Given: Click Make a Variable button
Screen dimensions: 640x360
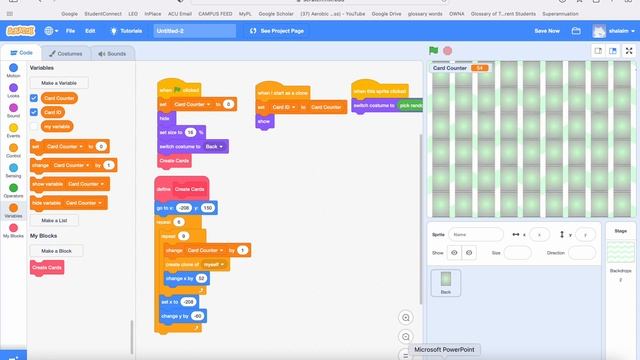Looking at the screenshot, I should (59, 83).
